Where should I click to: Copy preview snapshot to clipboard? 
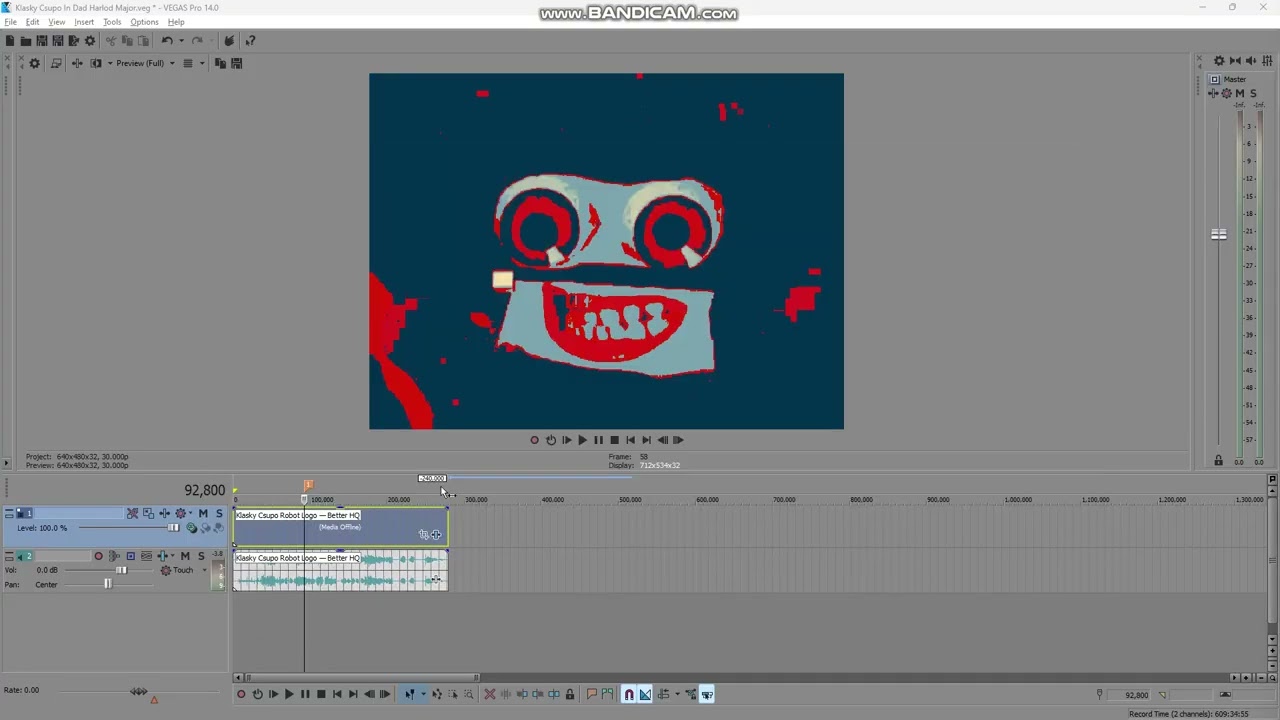click(220, 63)
